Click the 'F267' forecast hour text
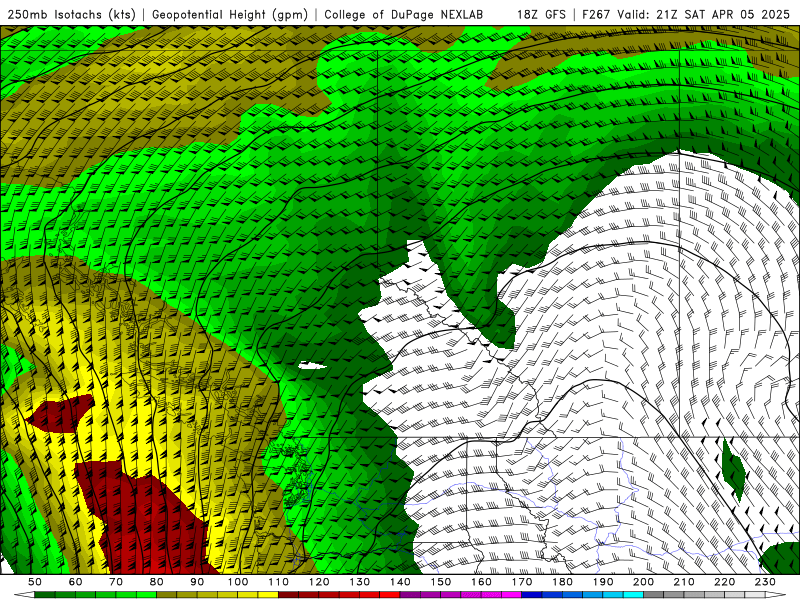The image size is (800, 600). click(x=596, y=14)
